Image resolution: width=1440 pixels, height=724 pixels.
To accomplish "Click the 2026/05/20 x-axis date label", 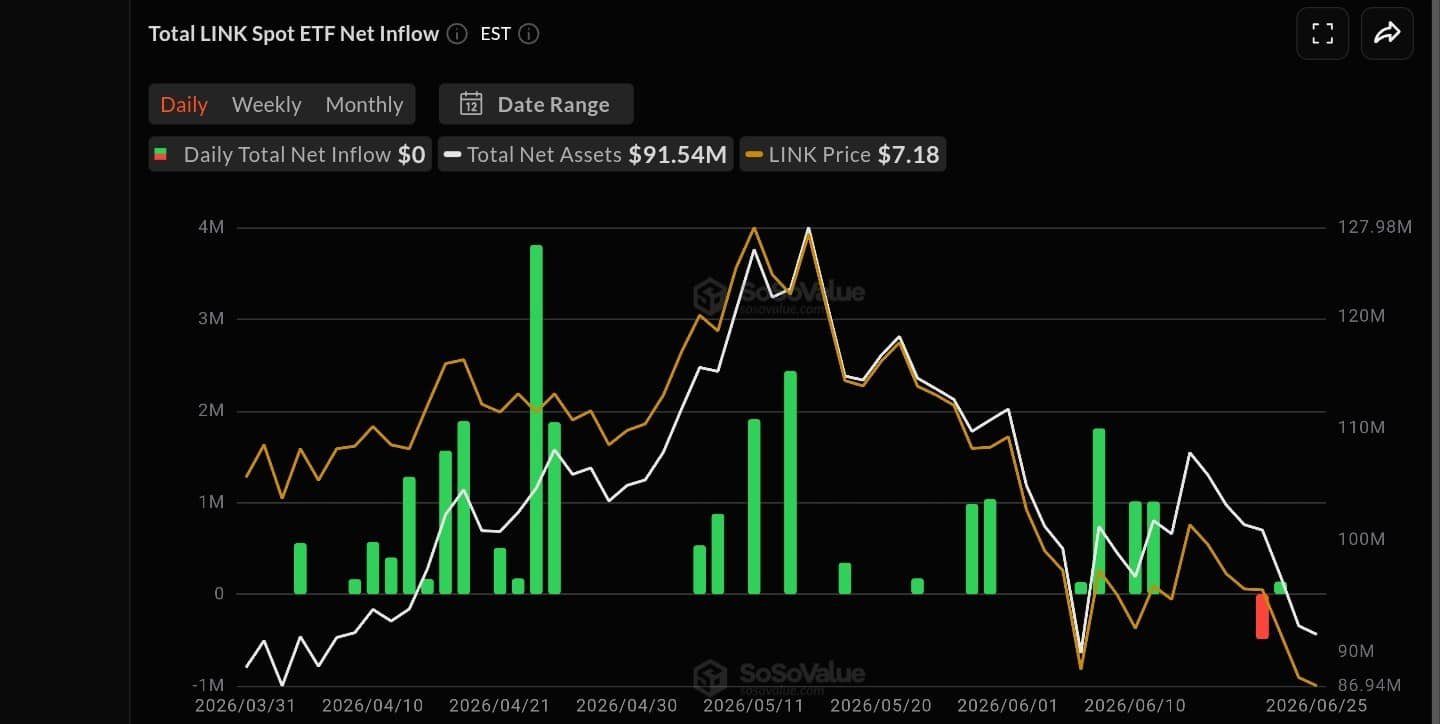I will pos(881,705).
